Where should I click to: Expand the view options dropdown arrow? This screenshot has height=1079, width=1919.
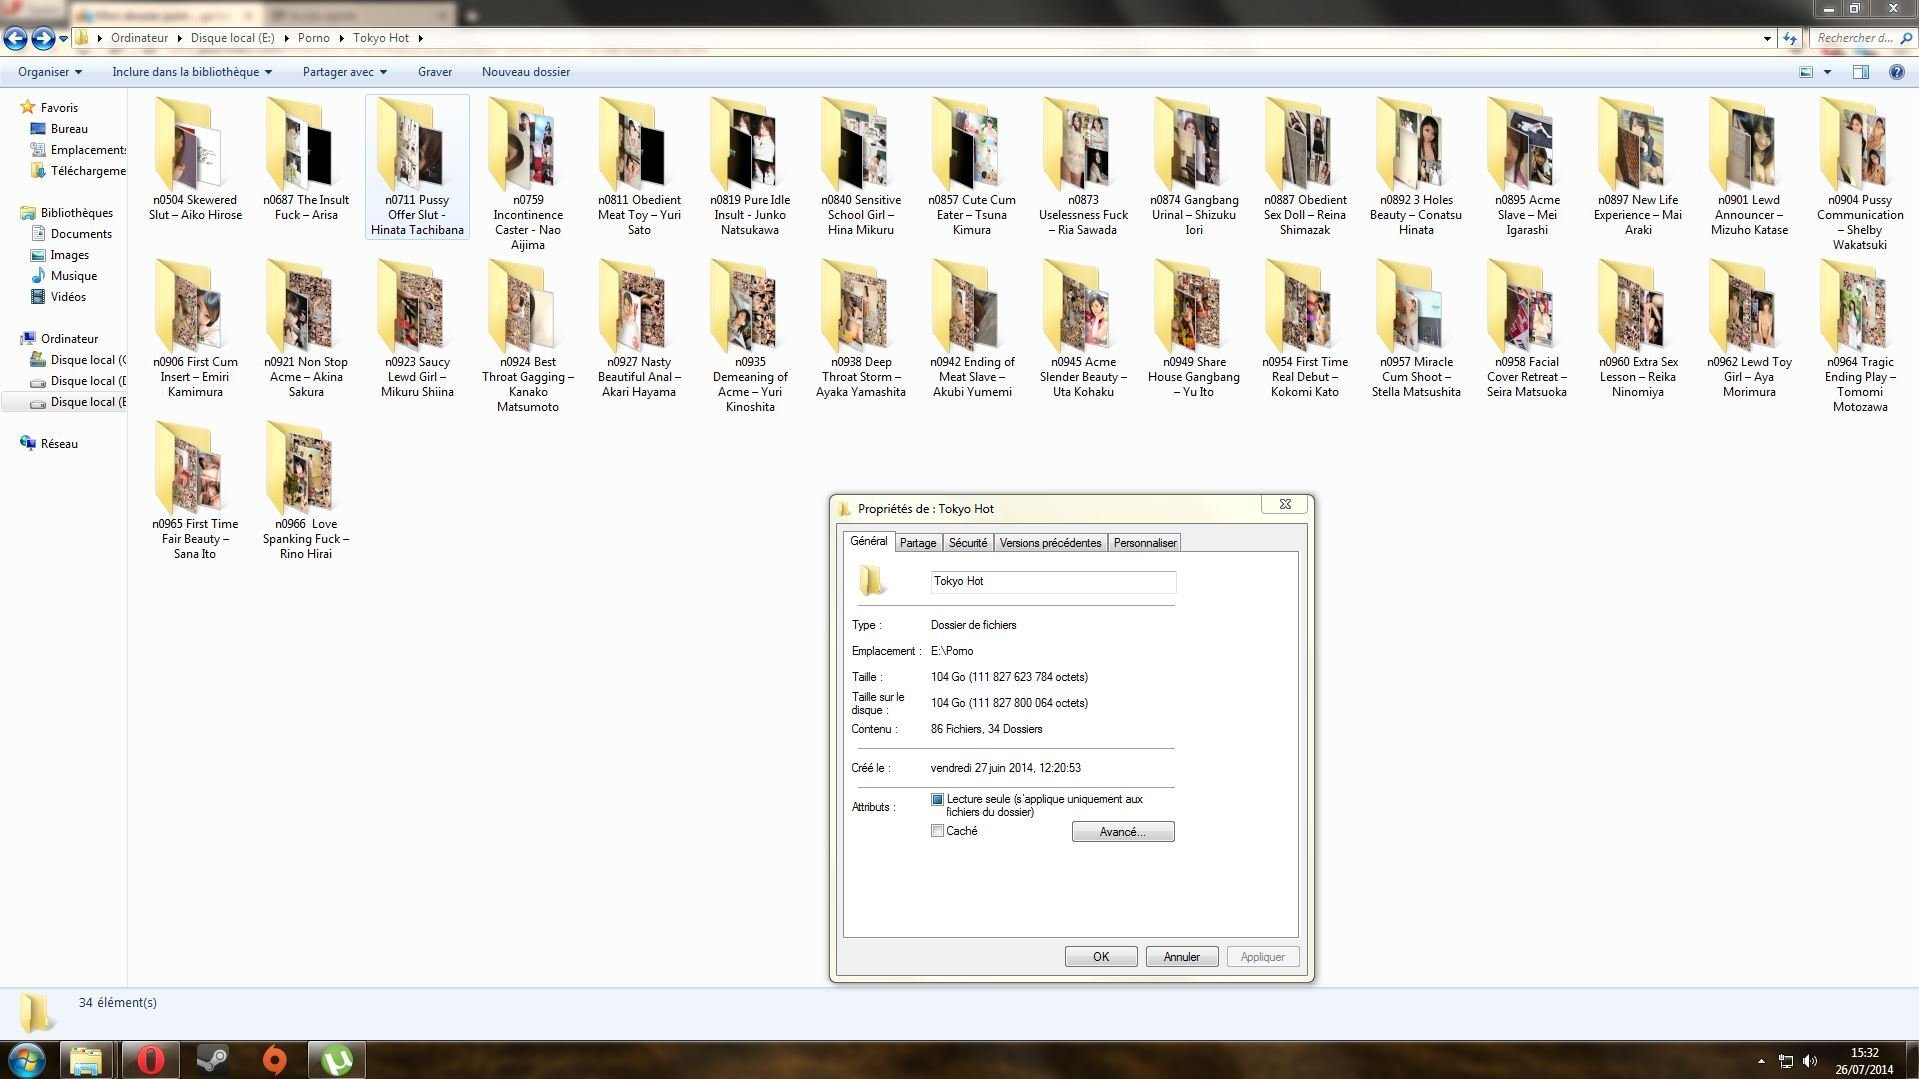[x=1827, y=72]
